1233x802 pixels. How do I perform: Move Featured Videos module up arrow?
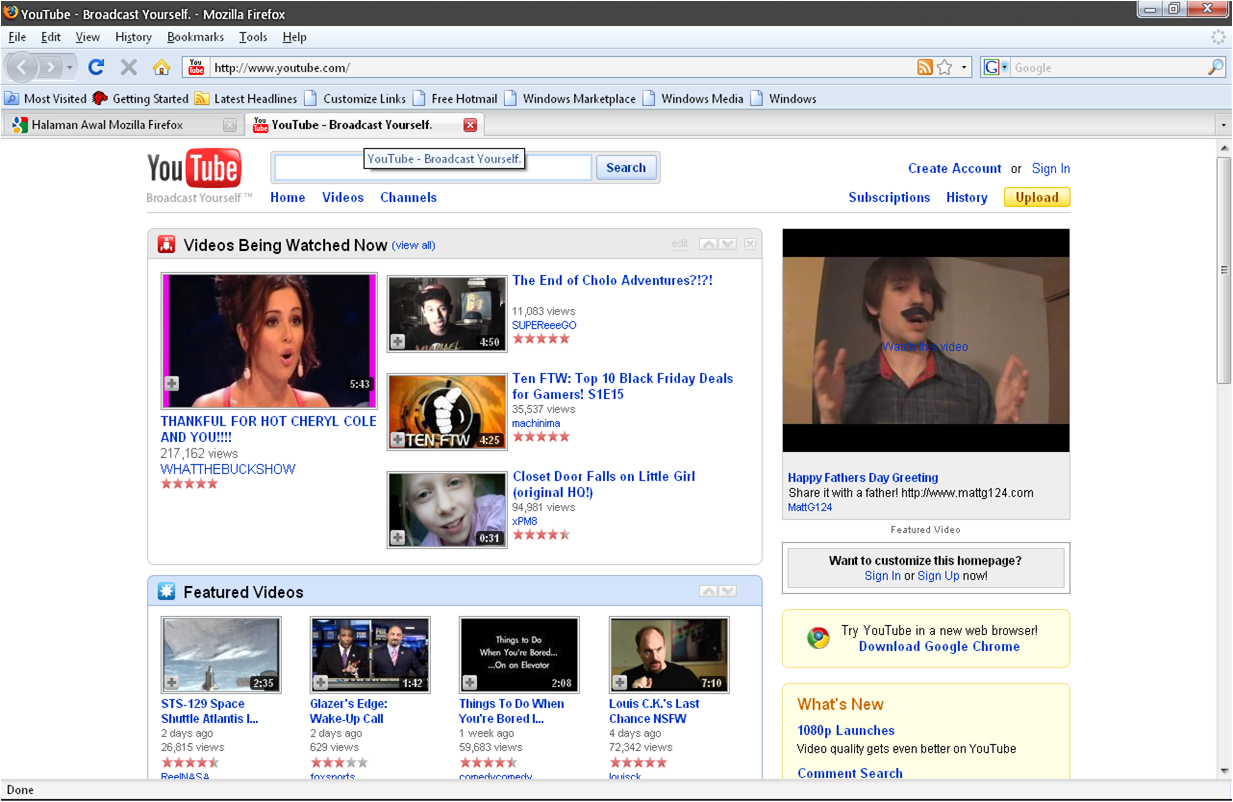coord(708,591)
